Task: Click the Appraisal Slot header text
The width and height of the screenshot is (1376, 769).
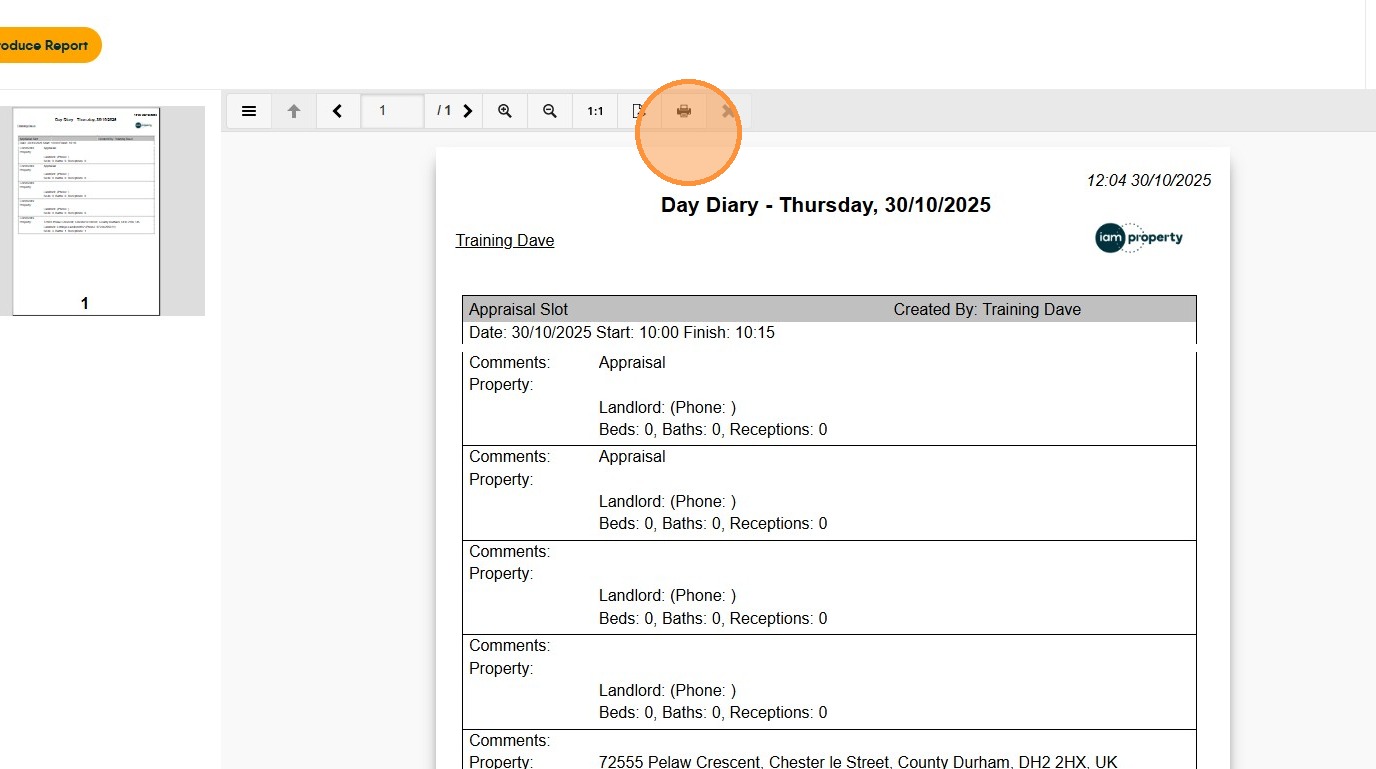Action: [518, 309]
